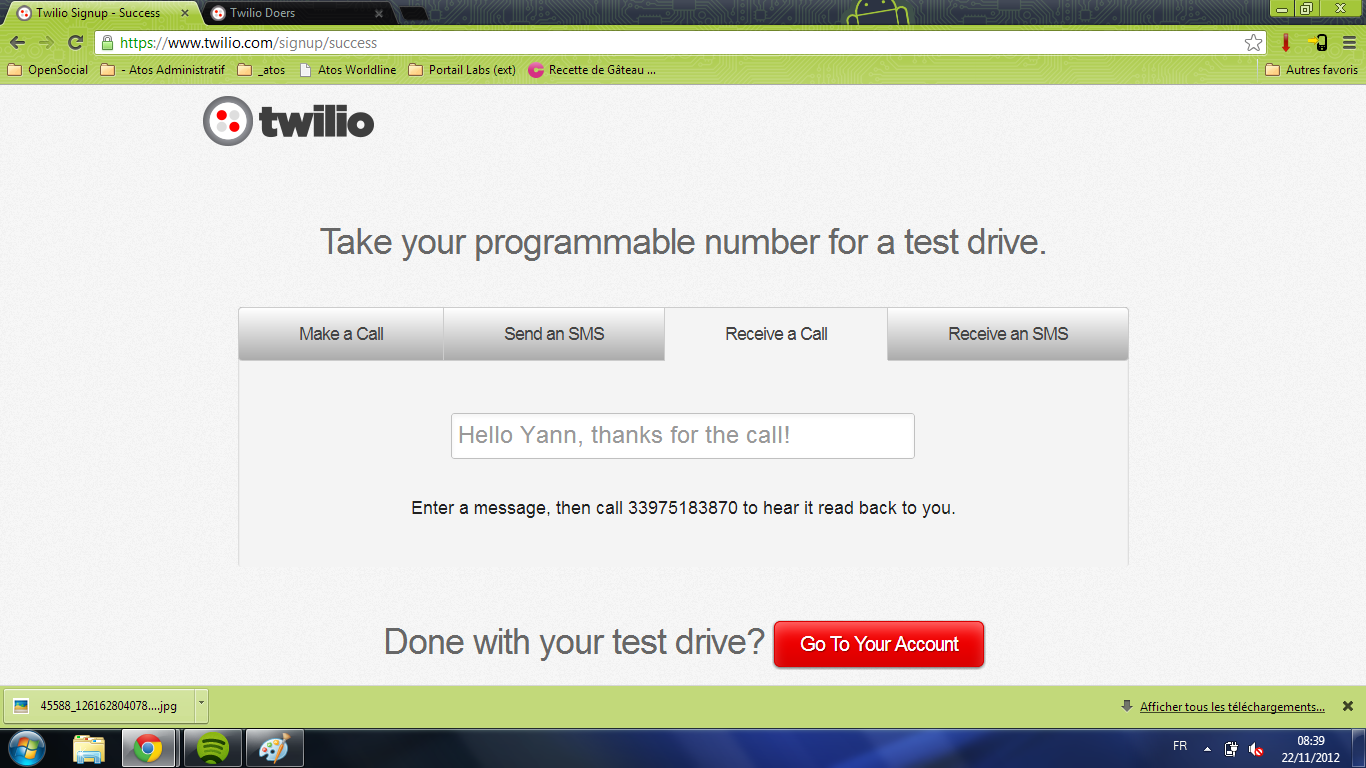1366x768 pixels.
Task: Open the Portail Labs (ext) bookmark folder
Action: [462, 70]
